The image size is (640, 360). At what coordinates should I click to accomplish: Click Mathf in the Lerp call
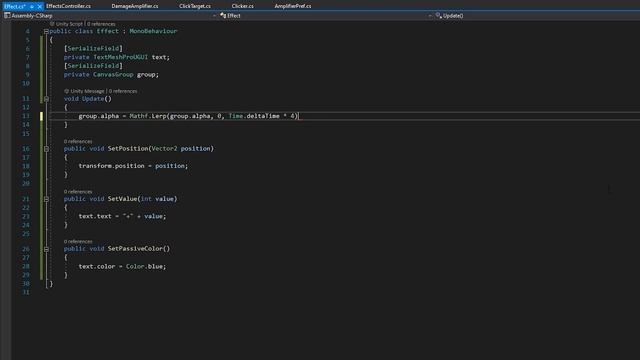pos(138,116)
